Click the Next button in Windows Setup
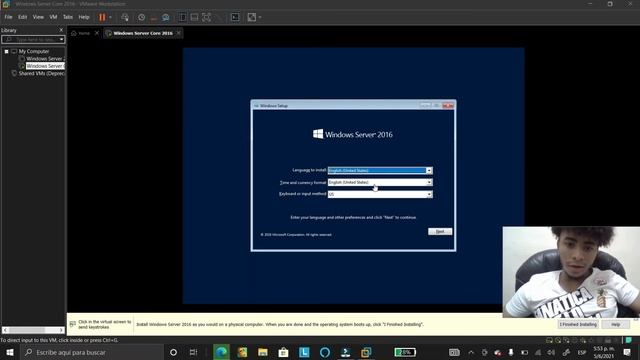 click(440, 231)
